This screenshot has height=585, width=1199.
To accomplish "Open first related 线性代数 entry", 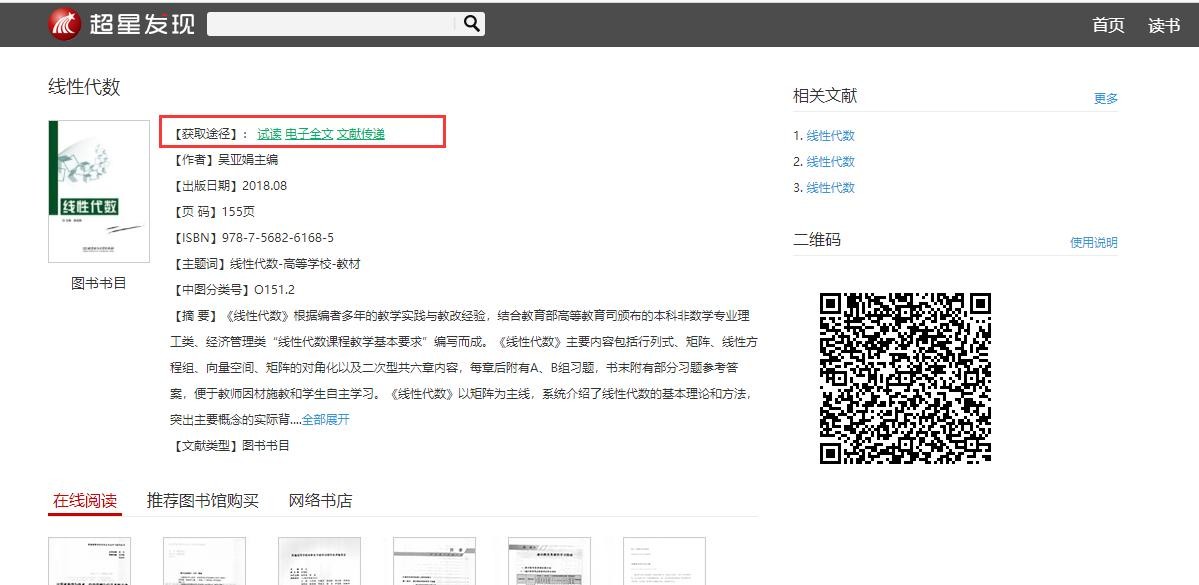I will pos(830,136).
